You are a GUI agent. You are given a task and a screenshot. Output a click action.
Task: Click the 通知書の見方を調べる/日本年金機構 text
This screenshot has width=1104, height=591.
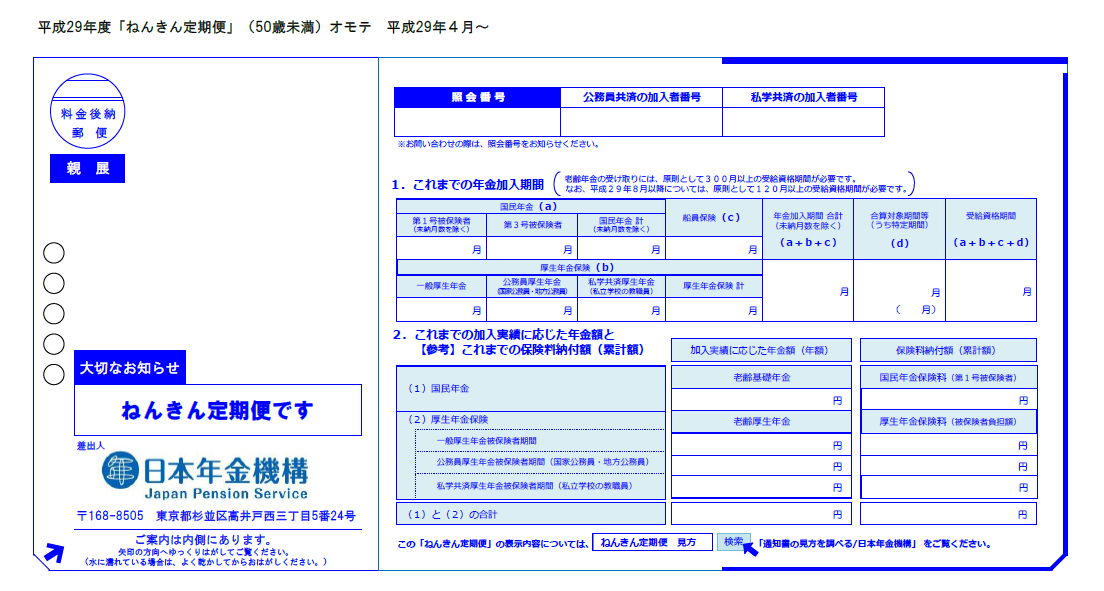(836, 543)
